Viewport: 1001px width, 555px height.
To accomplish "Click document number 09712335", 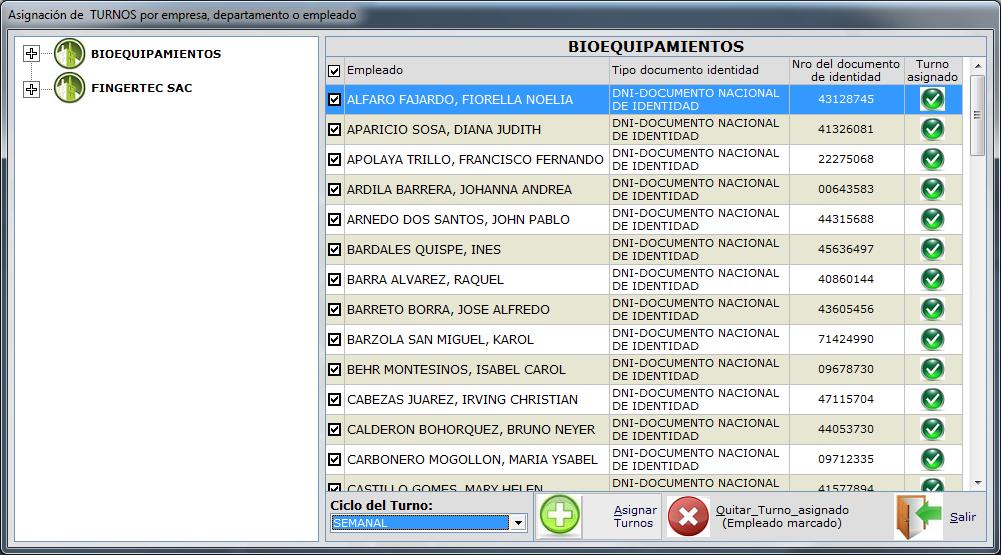I will click(x=846, y=459).
